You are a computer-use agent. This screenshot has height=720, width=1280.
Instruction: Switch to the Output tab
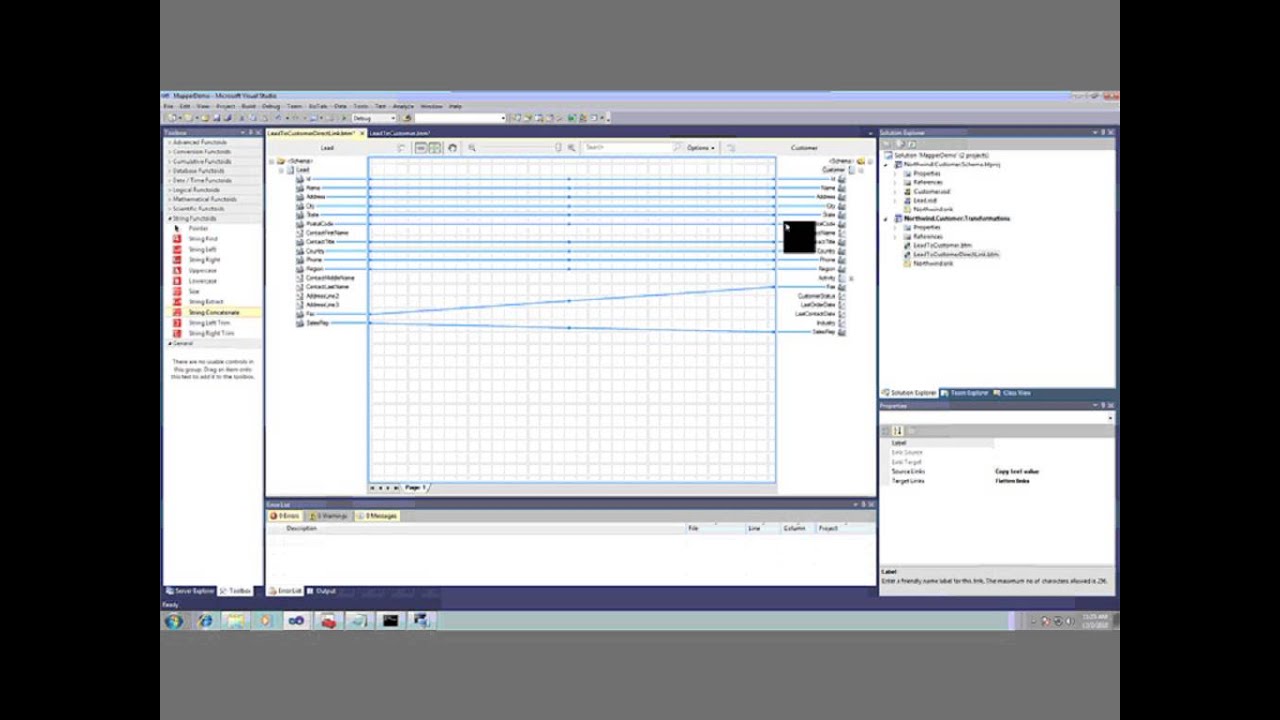point(322,592)
